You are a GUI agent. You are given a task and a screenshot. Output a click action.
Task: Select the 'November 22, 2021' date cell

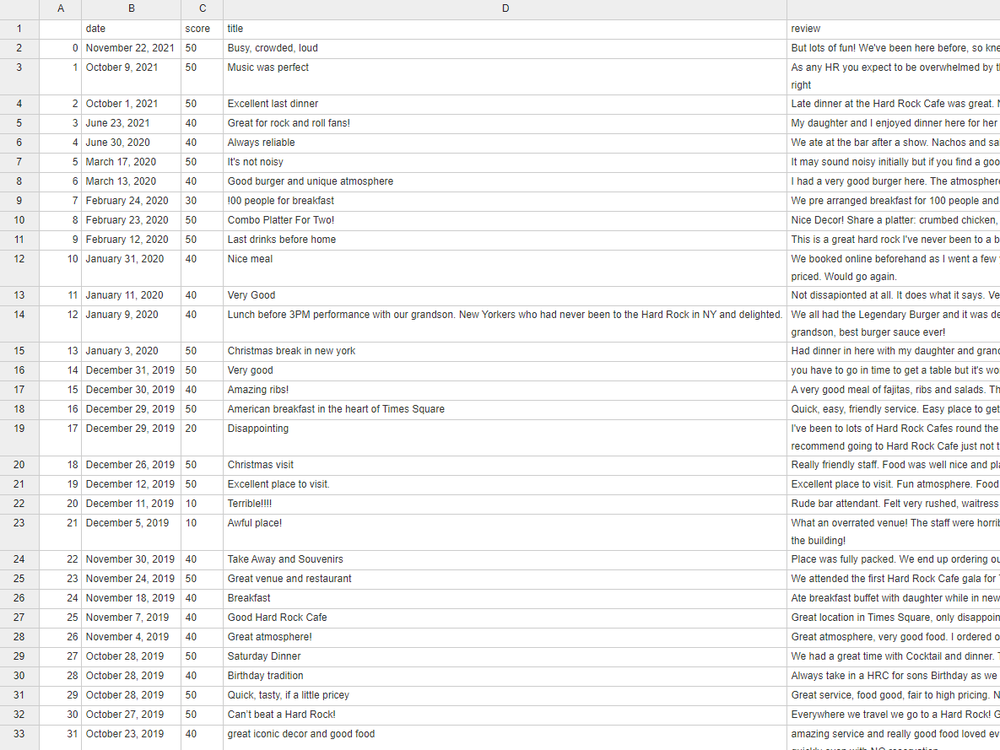(x=130, y=48)
